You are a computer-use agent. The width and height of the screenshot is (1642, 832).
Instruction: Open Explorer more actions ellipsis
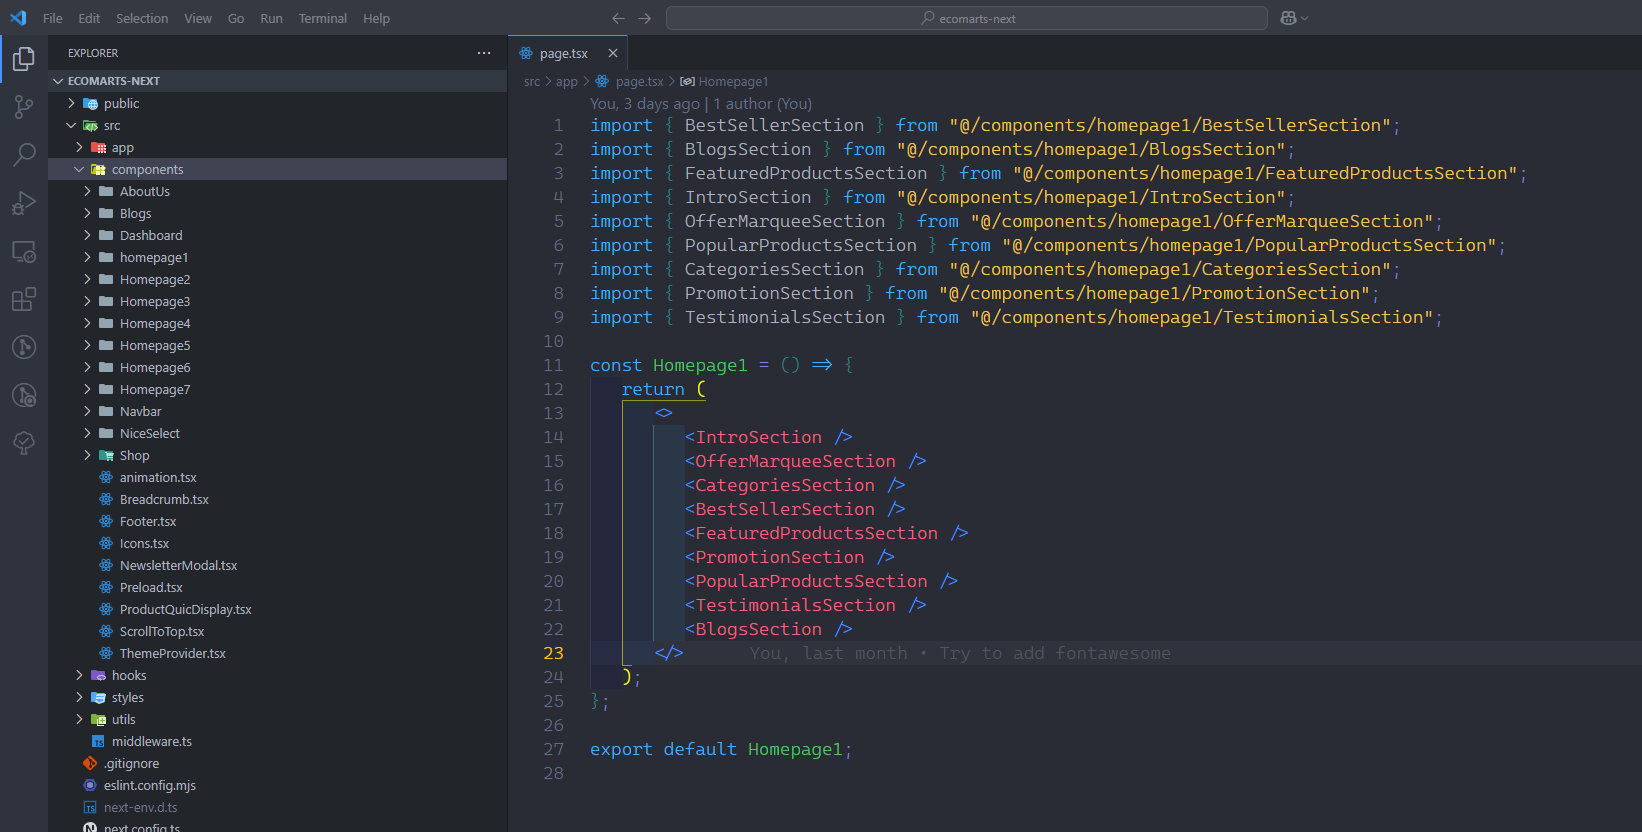[484, 53]
